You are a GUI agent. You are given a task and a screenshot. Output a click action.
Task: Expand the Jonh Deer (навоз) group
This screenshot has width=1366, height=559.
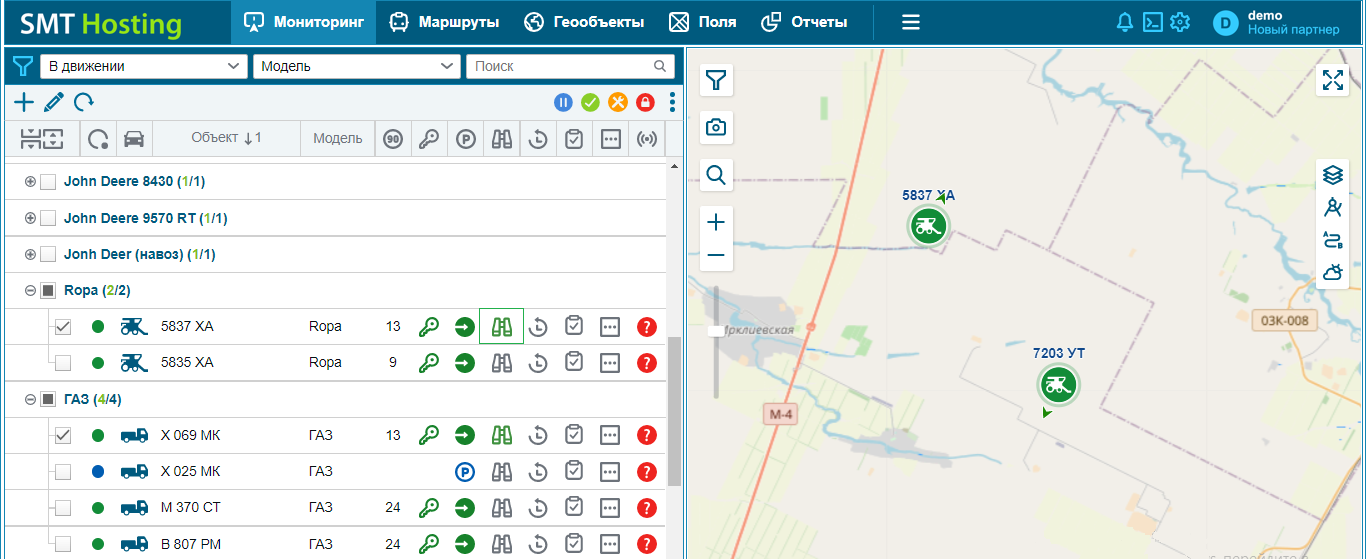pos(30,254)
